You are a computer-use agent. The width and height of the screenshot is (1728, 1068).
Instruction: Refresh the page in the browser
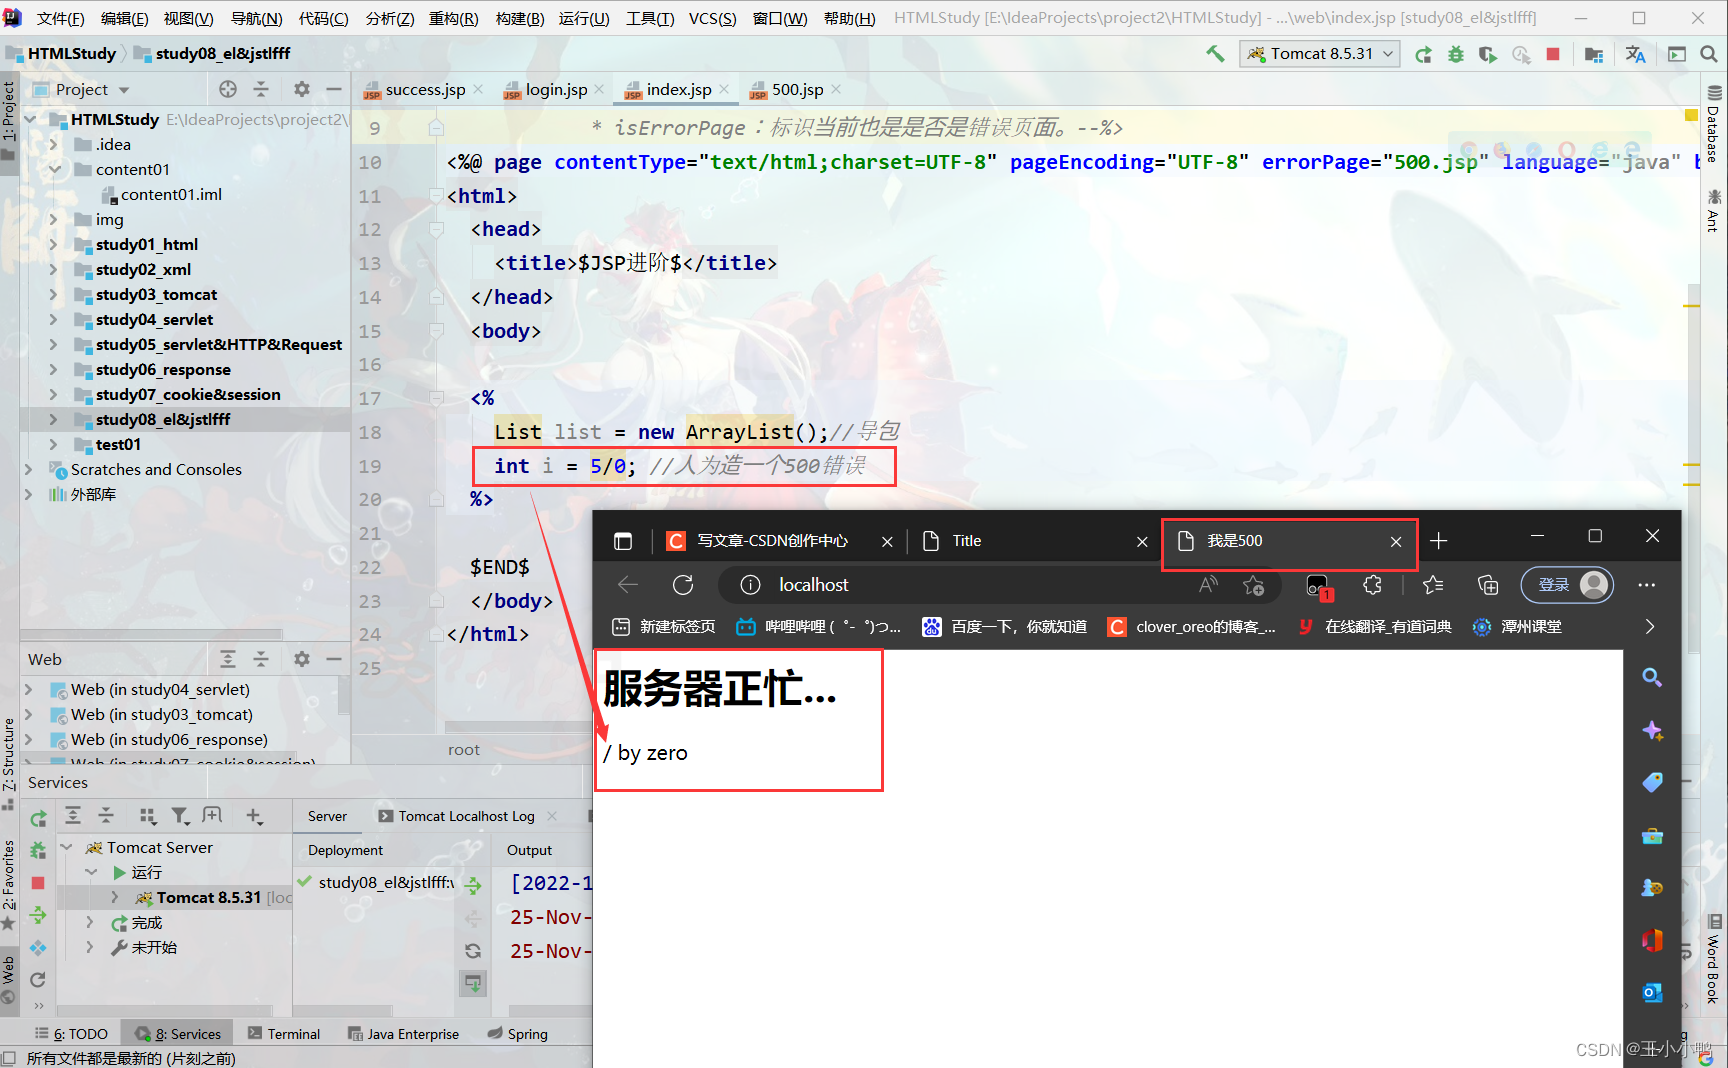point(683,584)
